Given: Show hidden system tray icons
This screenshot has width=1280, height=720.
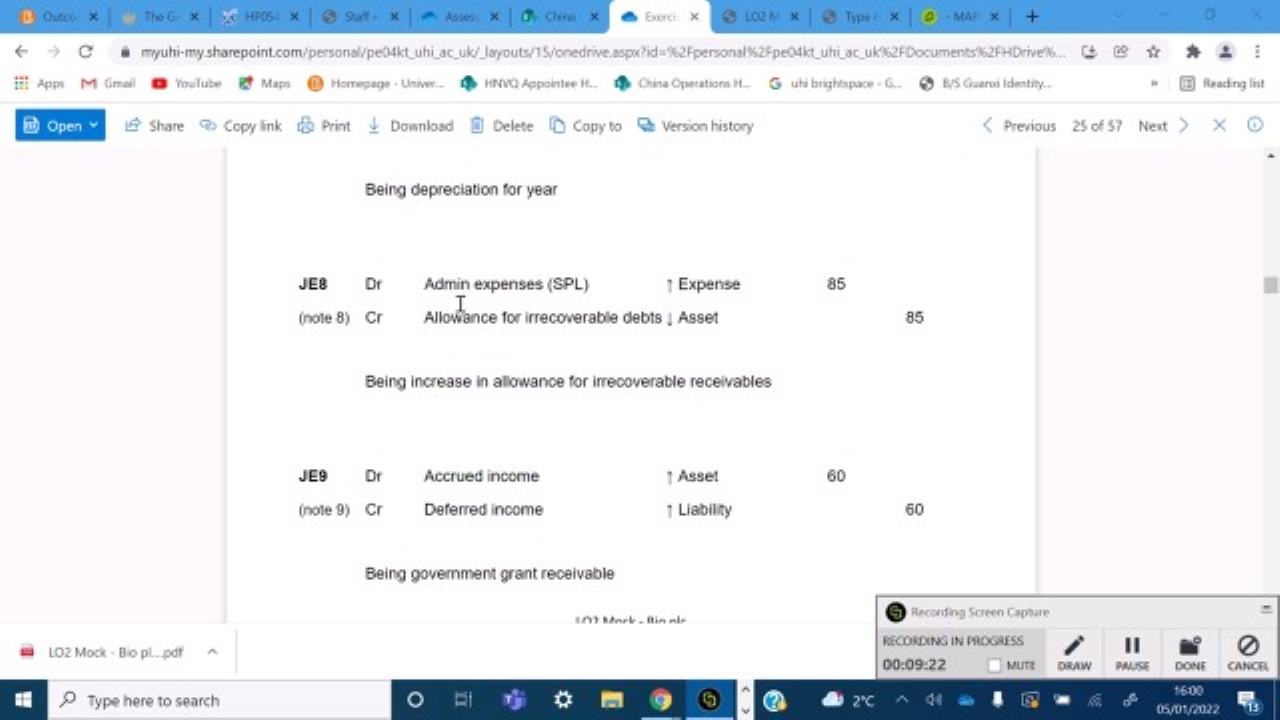Looking at the screenshot, I should (901, 700).
